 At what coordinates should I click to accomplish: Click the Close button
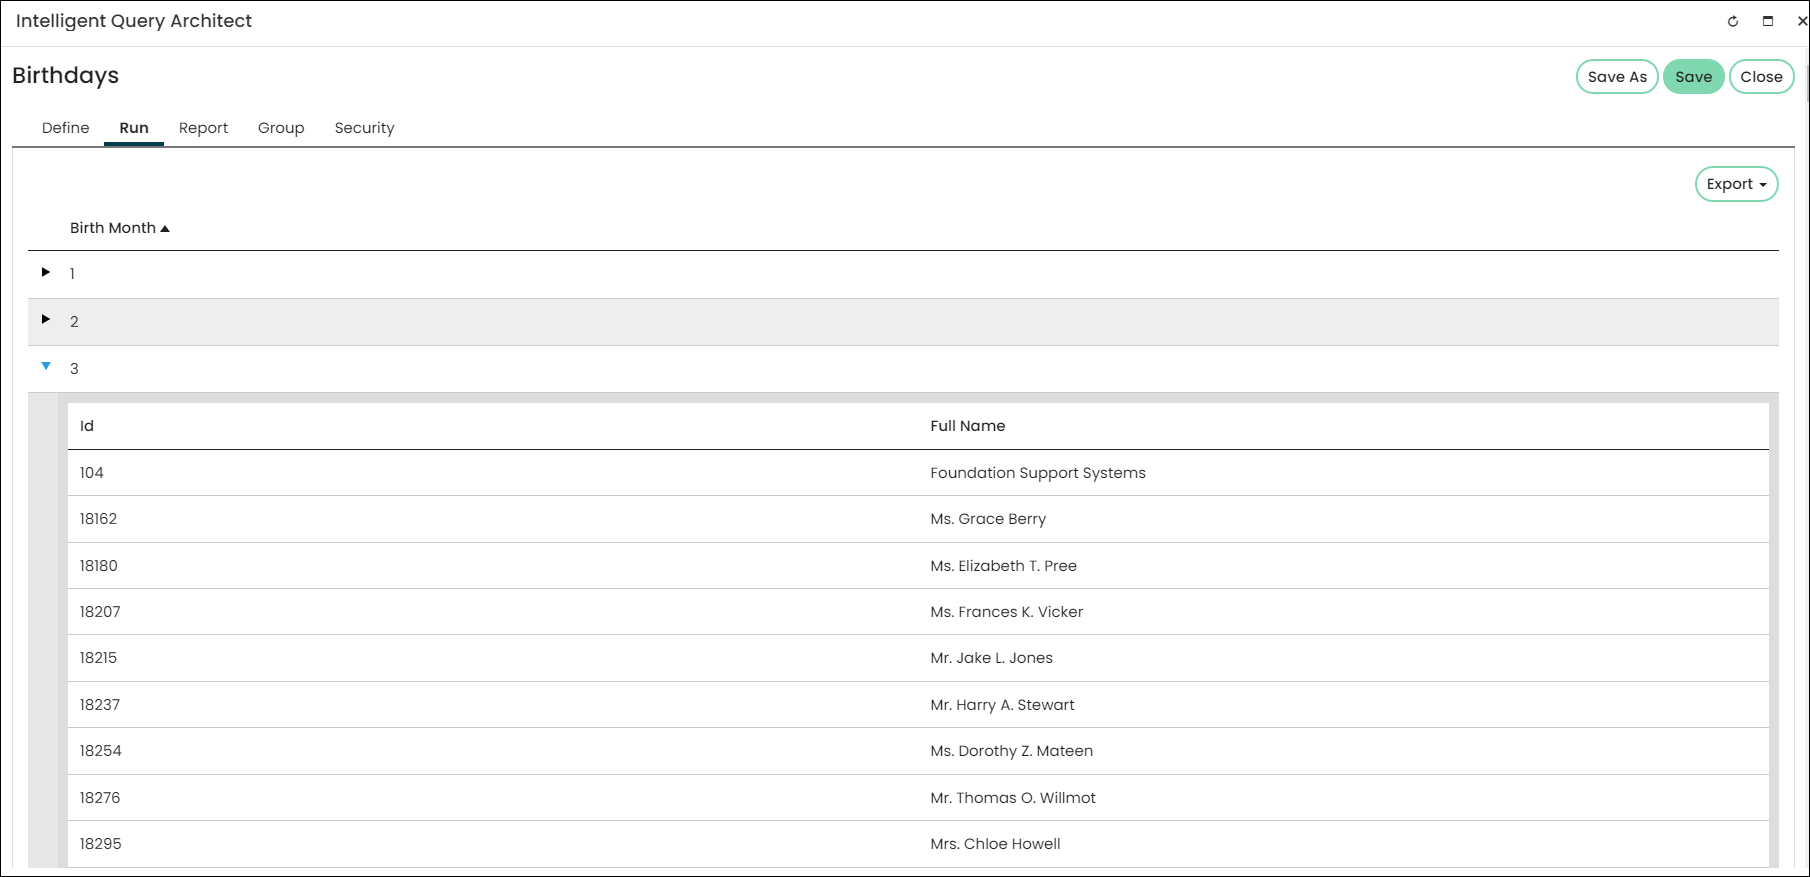tap(1761, 77)
